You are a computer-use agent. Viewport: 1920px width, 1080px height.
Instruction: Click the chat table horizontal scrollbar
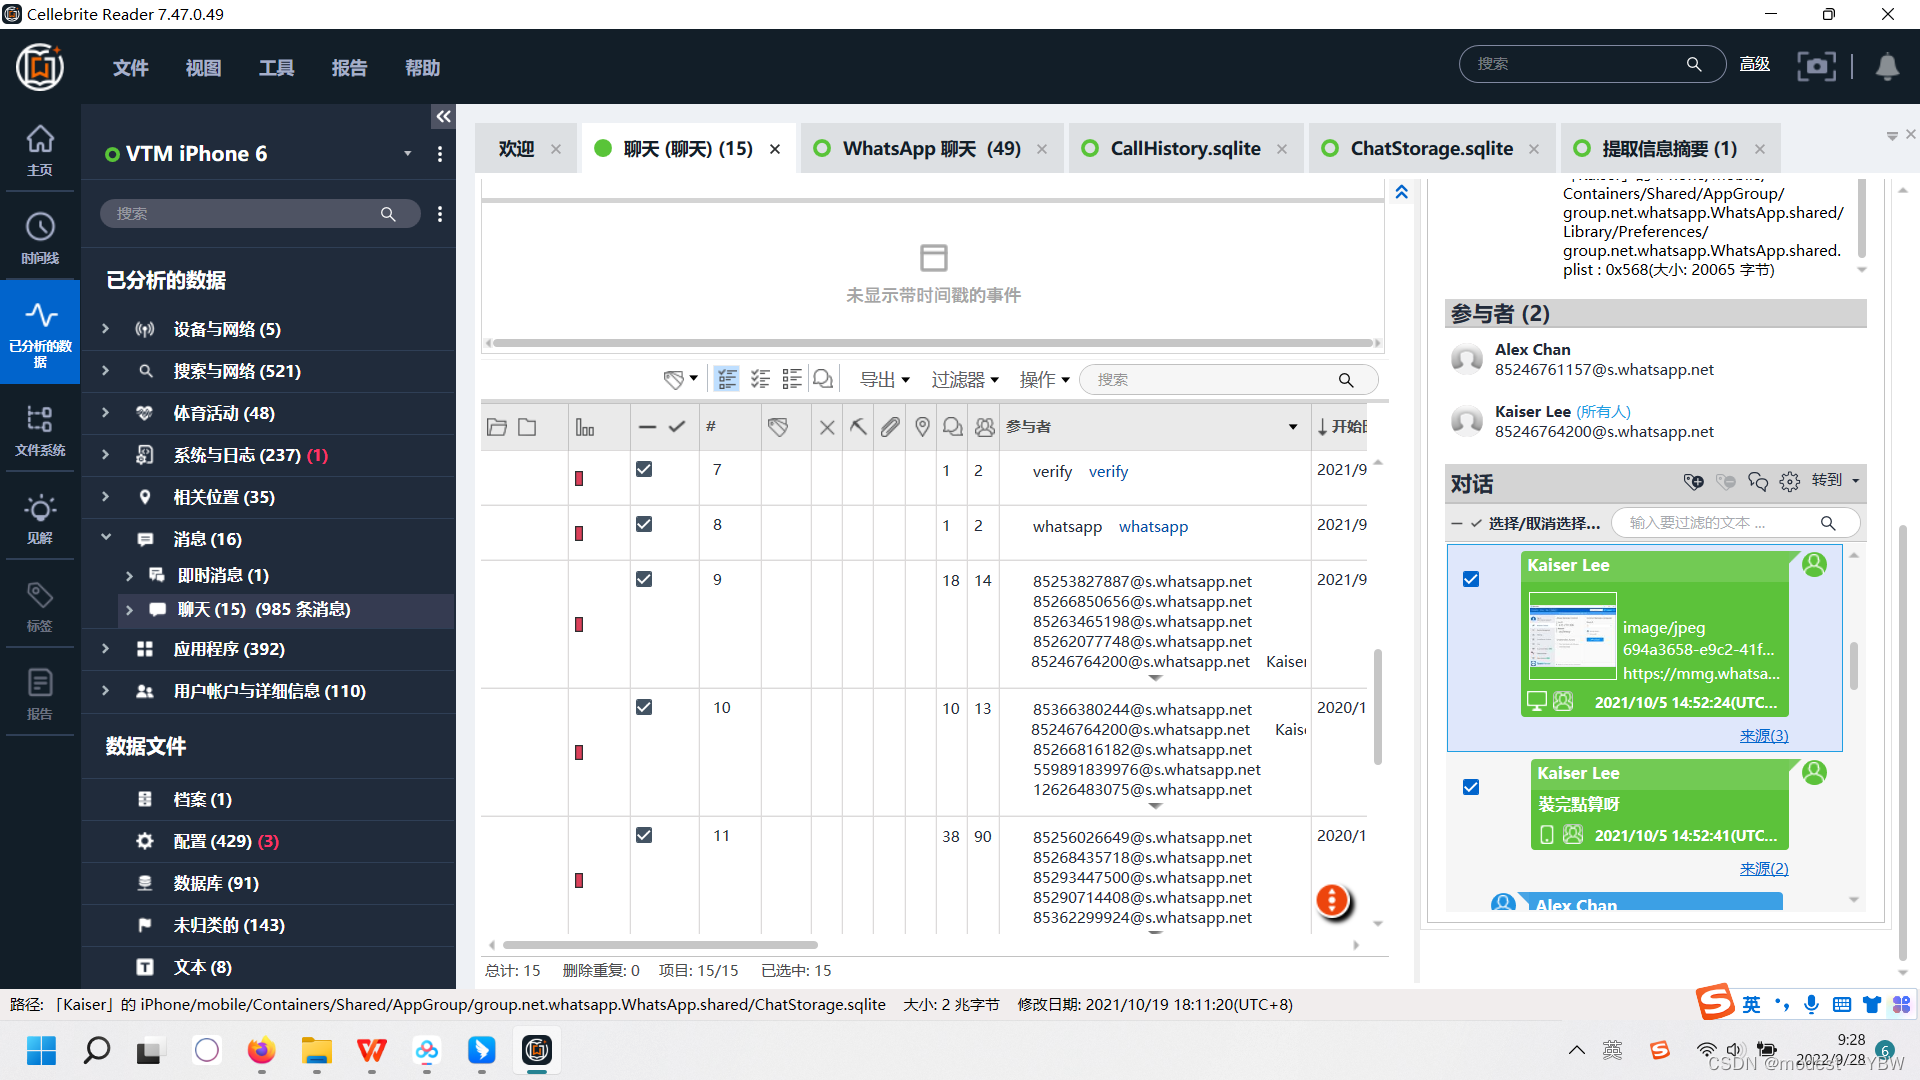(660, 945)
